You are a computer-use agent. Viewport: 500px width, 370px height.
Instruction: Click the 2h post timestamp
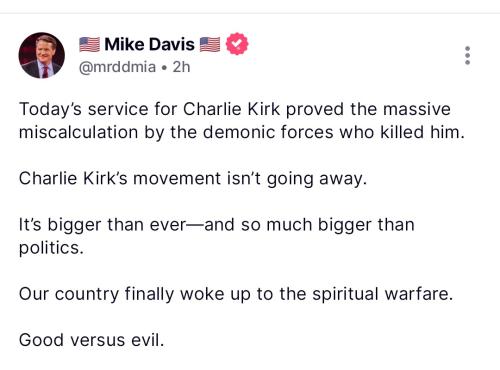click(x=181, y=67)
